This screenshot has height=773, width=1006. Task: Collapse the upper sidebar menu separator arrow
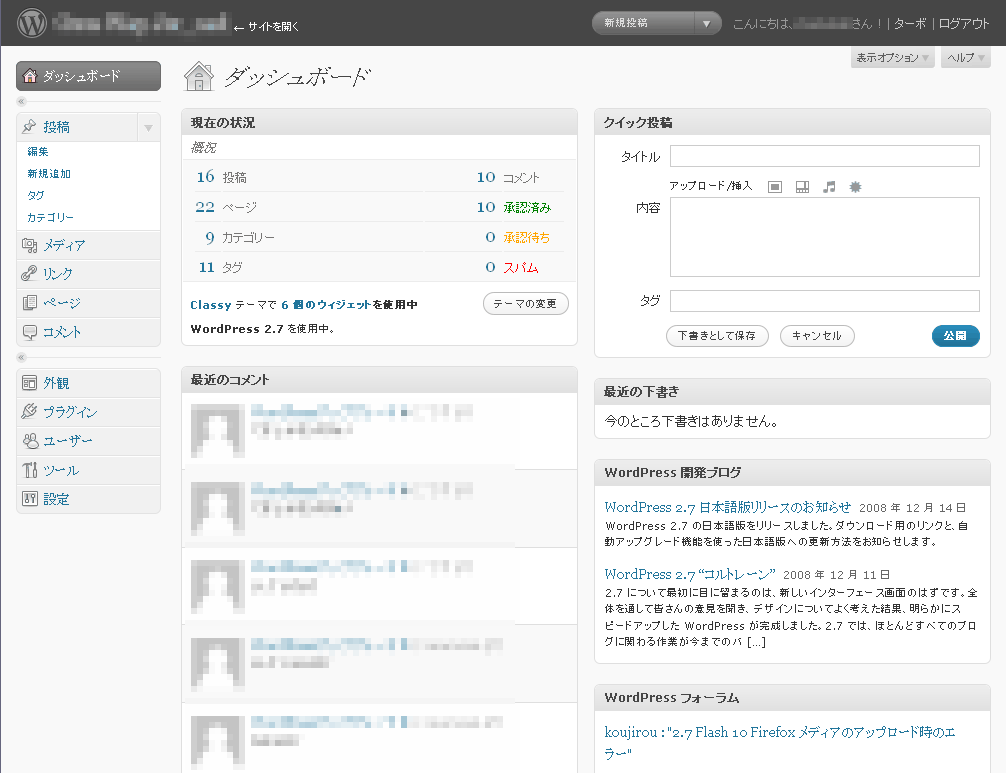click(x=21, y=101)
